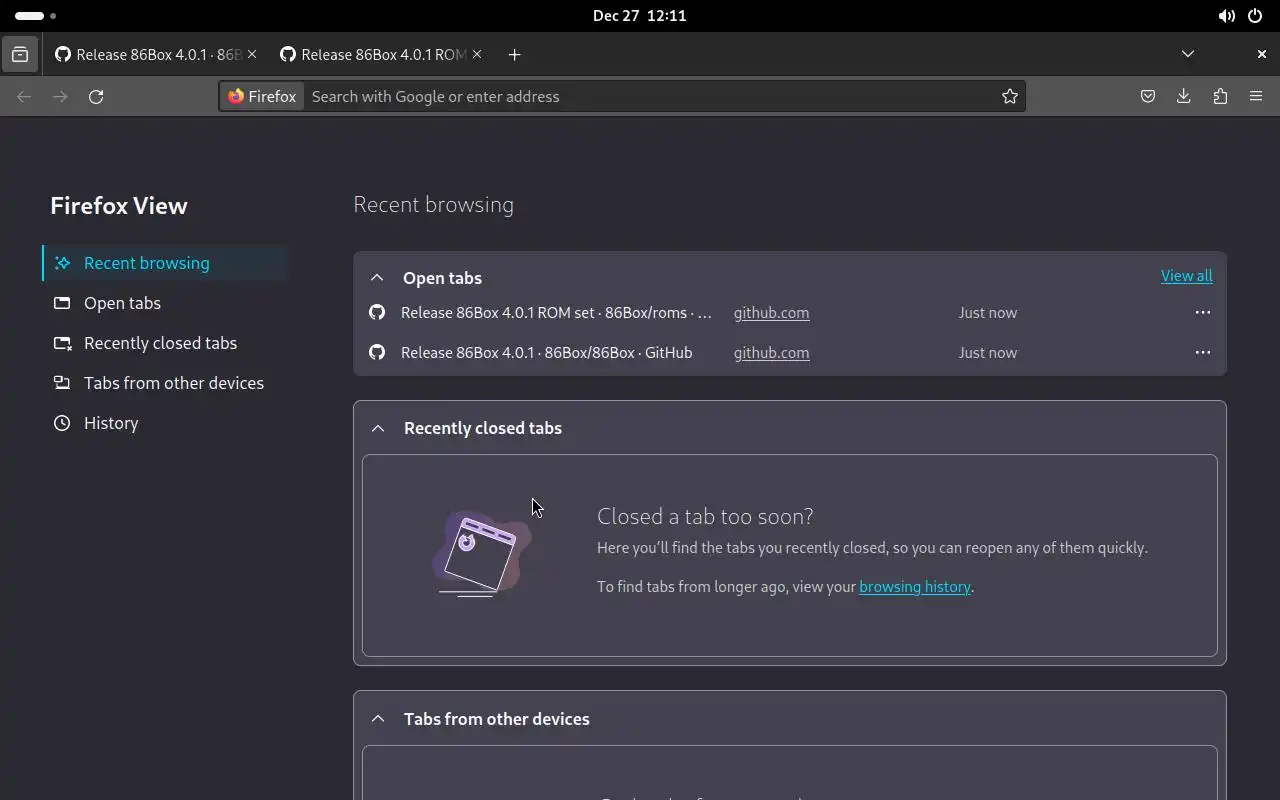Viewport: 1280px width, 800px height.
Task: Open more options for ROM set row
Action: [x=1202, y=313]
